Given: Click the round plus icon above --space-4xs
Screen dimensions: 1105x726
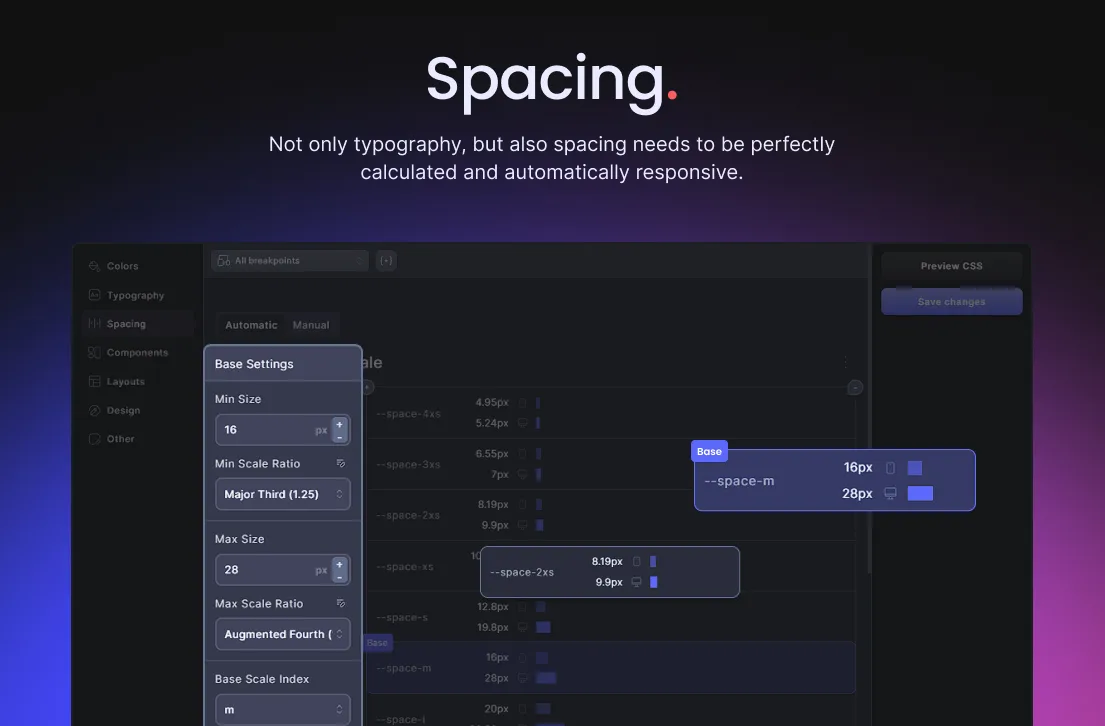Looking at the screenshot, I should coord(367,387).
